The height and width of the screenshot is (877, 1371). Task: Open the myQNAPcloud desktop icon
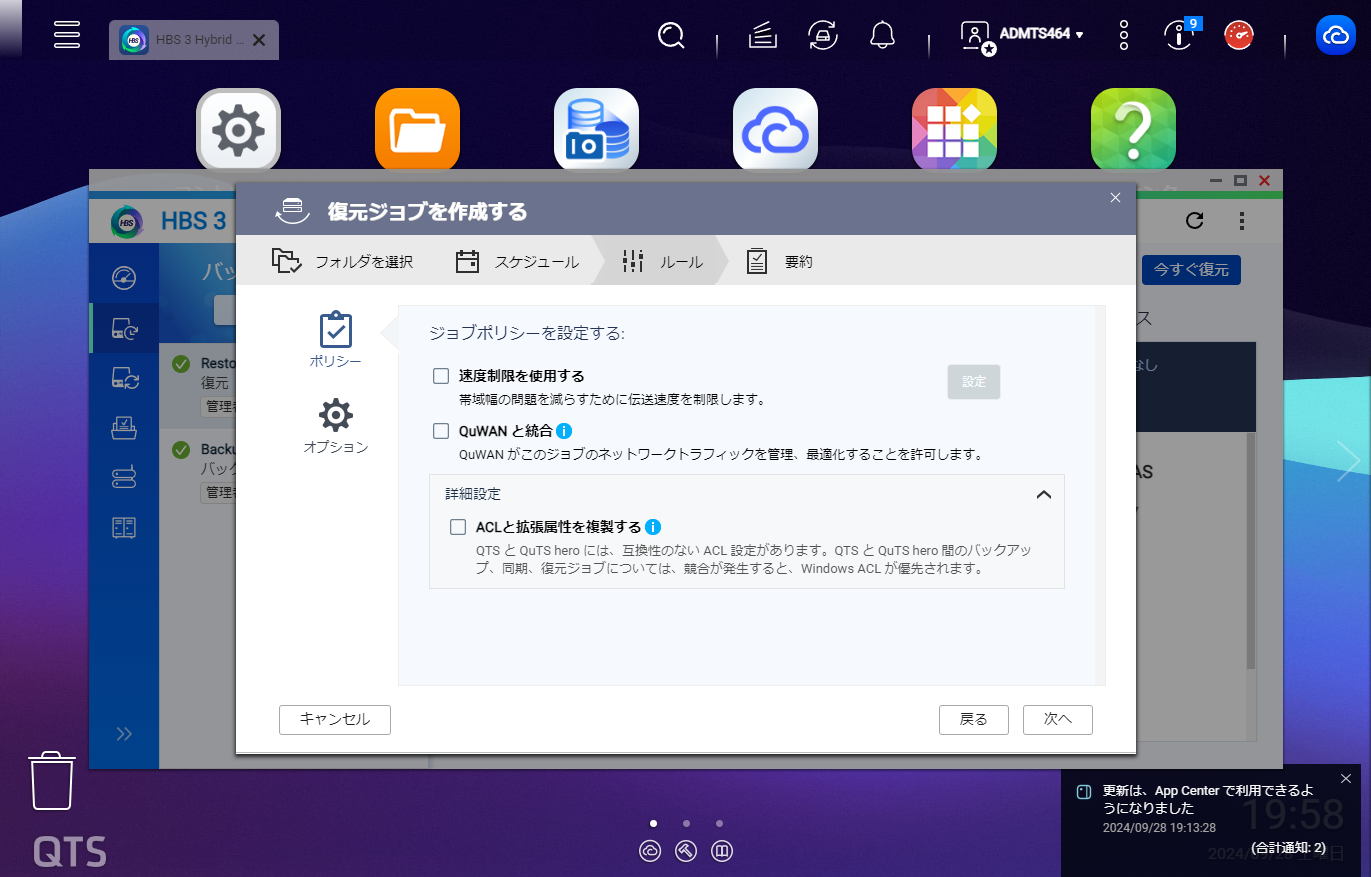[x=775, y=130]
